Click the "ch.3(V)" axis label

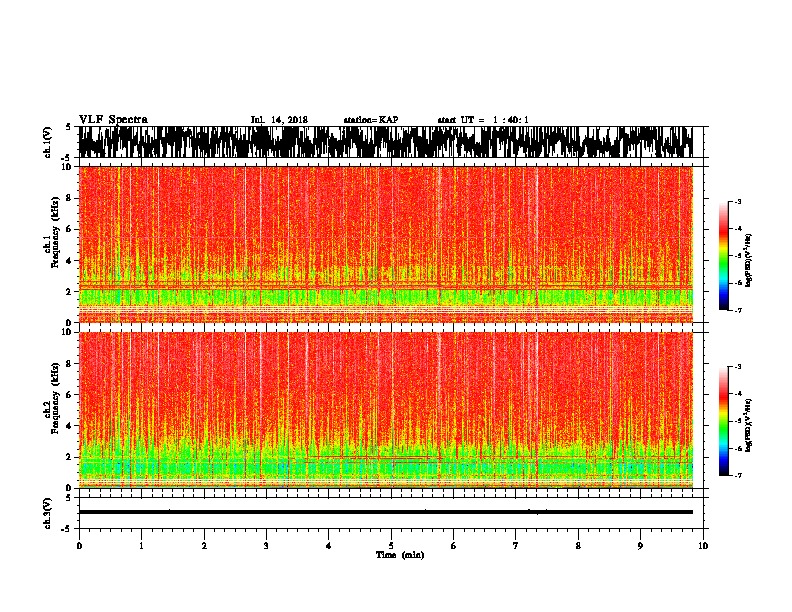[48, 514]
